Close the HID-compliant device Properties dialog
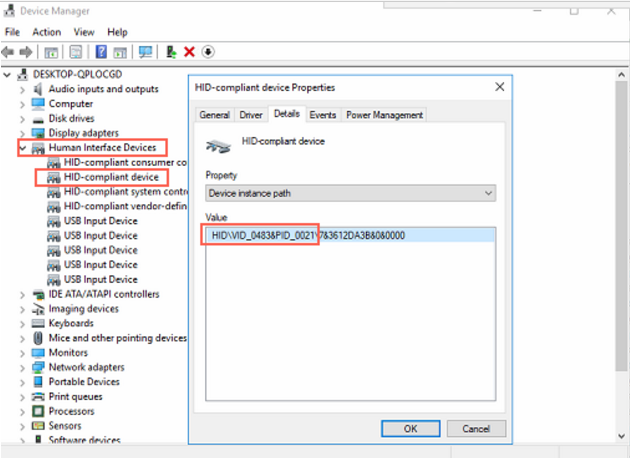 tap(499, 88)
